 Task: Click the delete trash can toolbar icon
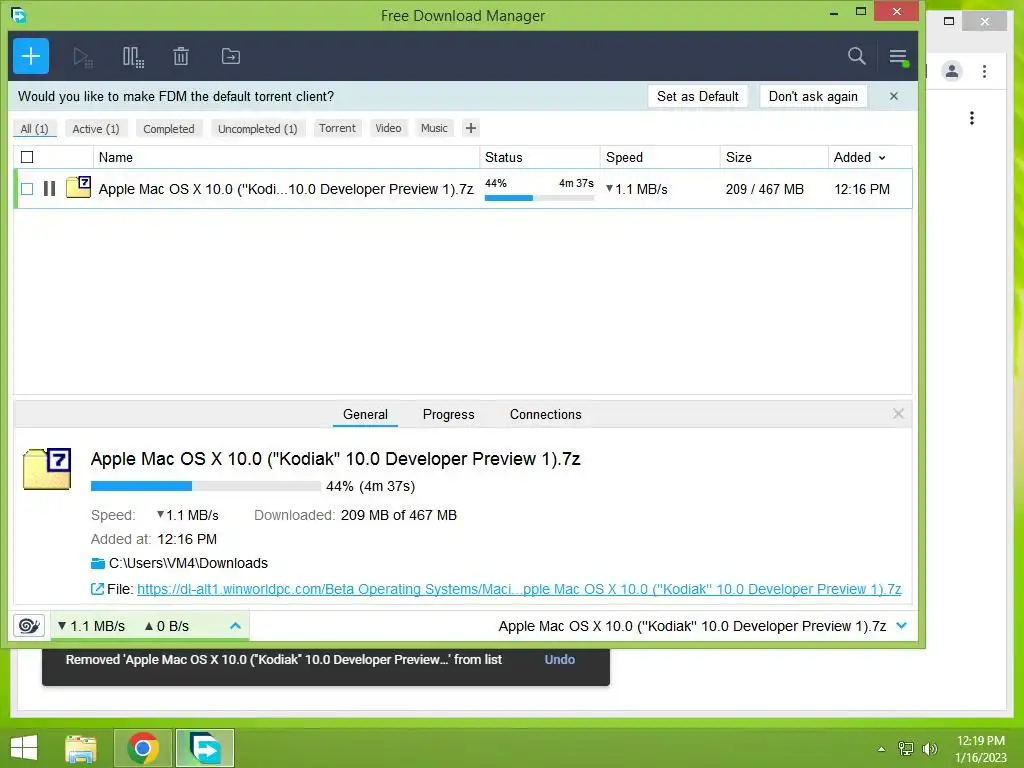click(x=181, y=57)
